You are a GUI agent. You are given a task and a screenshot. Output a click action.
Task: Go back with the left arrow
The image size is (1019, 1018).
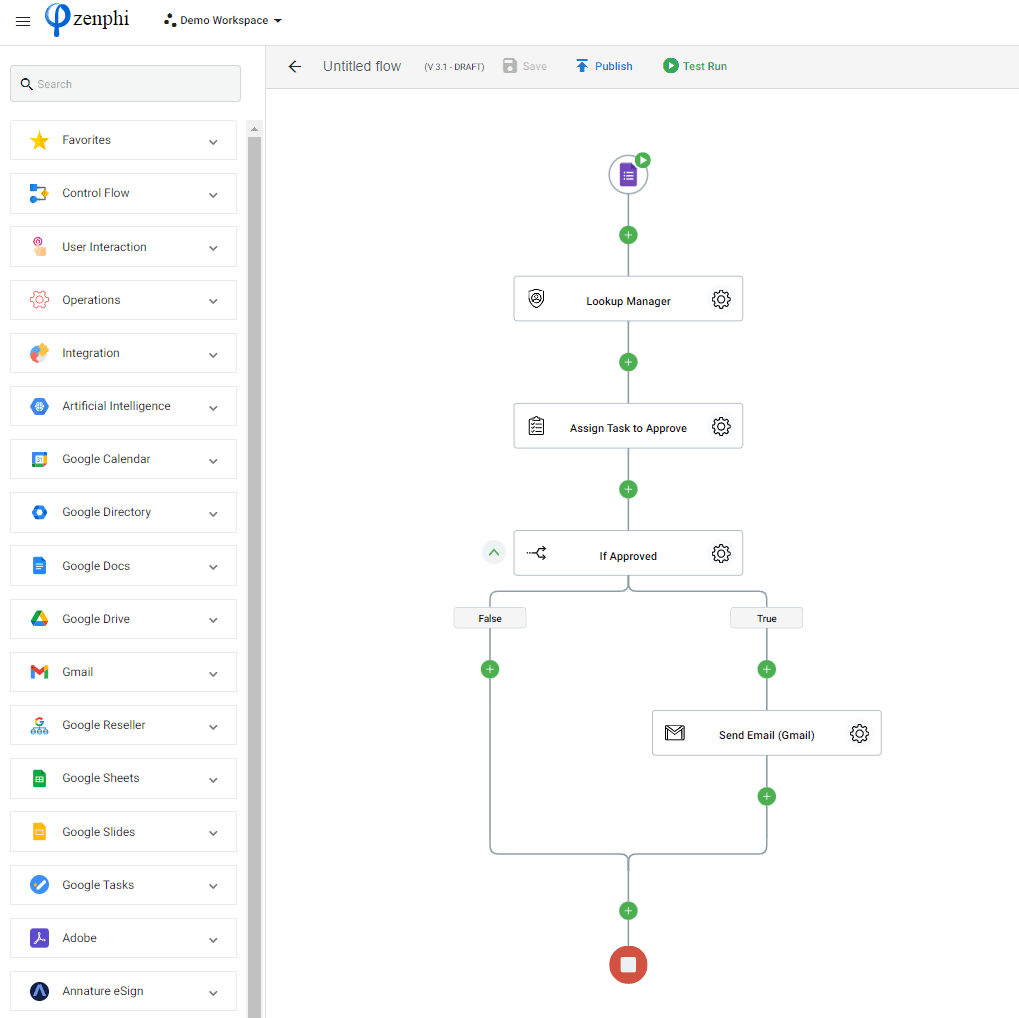pos(295,66)
